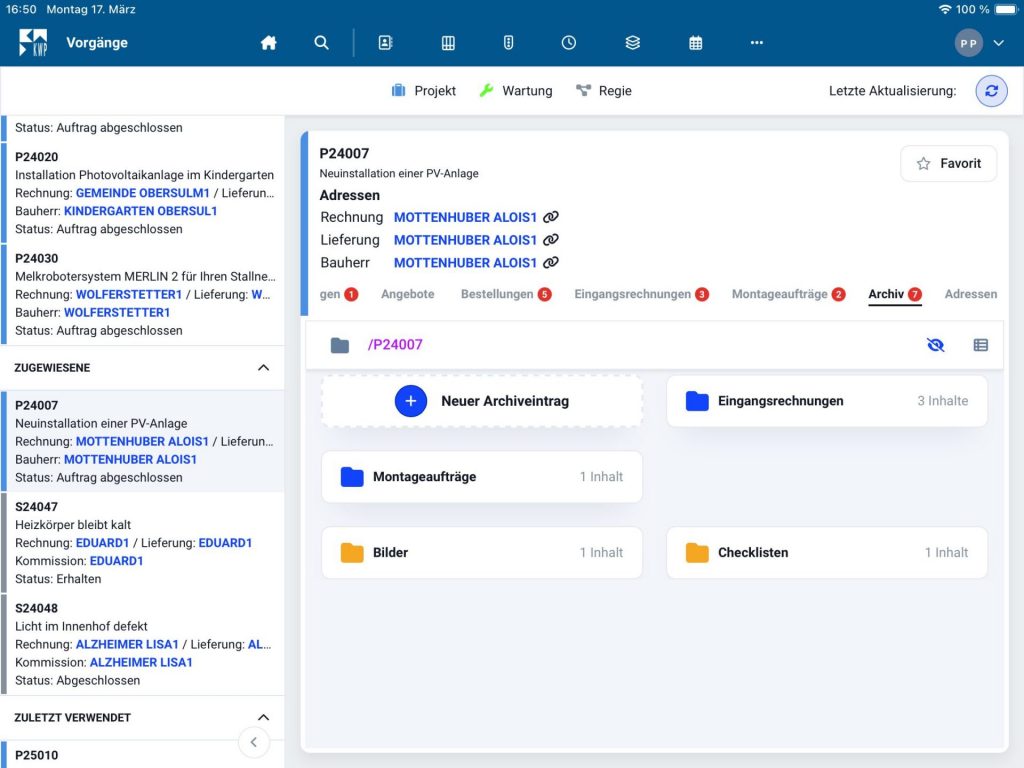Expand the user menu chevron
The width and height of the screenshot is (1024, 768).
coord(999,43)
